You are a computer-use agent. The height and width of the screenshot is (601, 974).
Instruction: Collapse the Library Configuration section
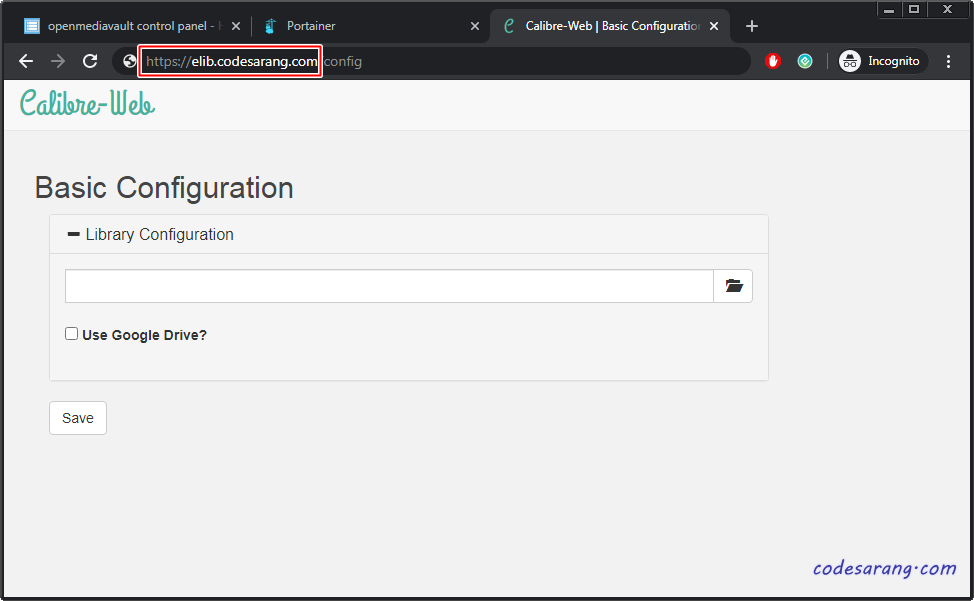point(150,235)
